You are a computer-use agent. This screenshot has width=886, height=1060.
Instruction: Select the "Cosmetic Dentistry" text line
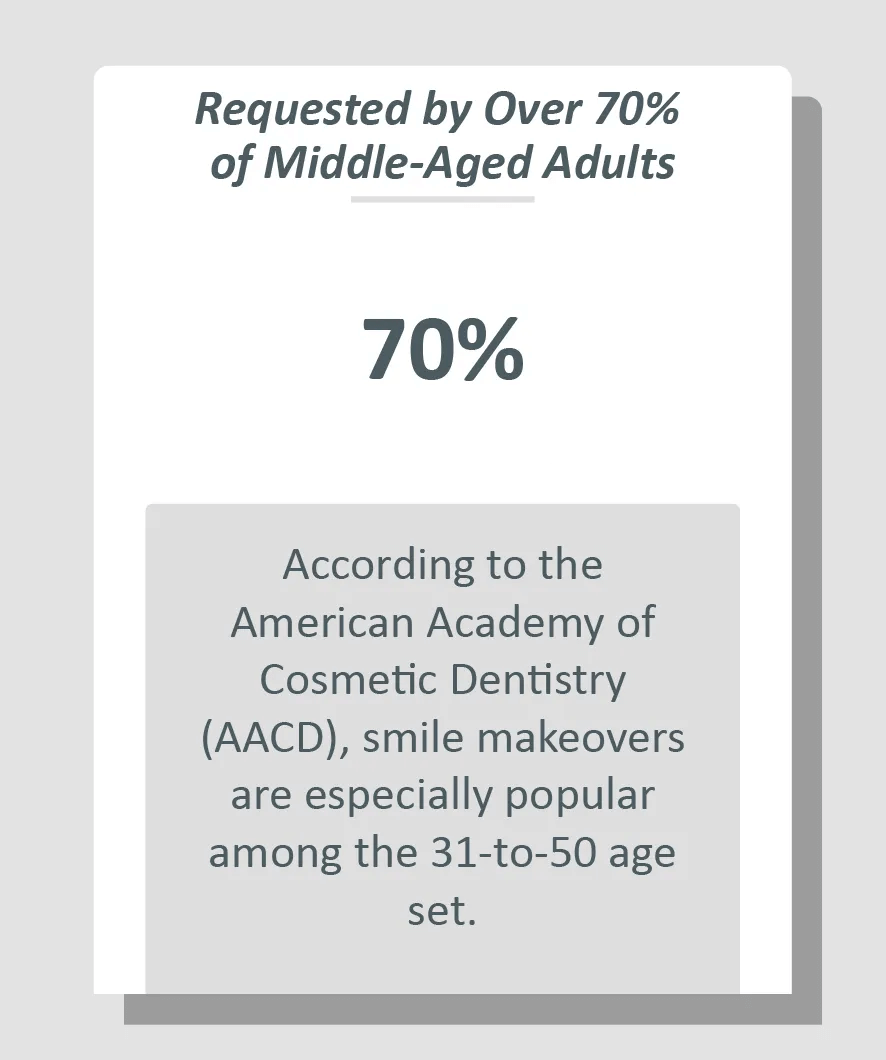click(x=443, y=680)
